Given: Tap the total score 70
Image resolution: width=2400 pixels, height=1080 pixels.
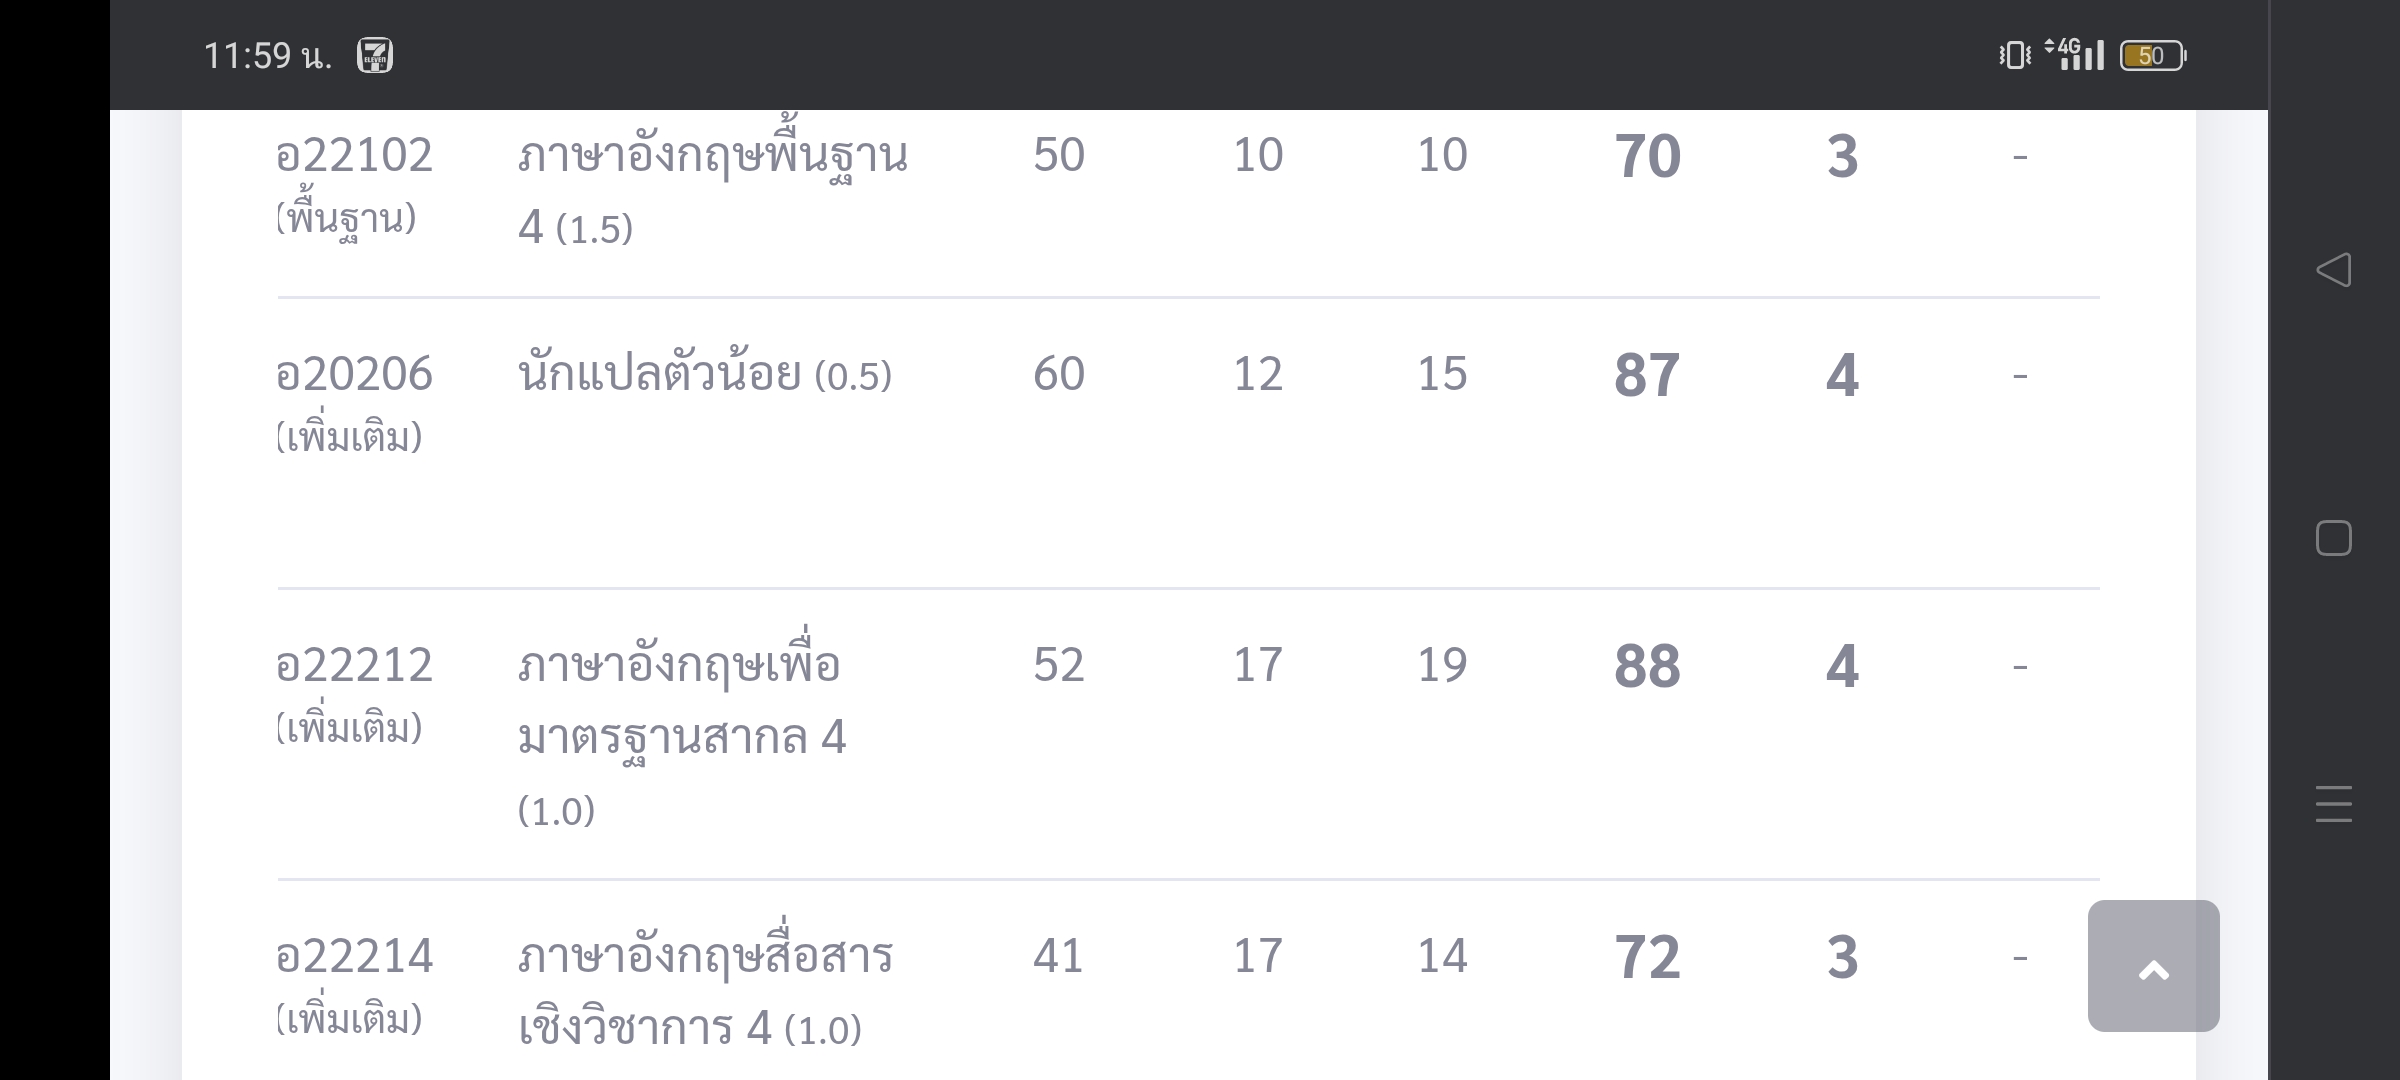Looking at the screenshot, I should pyautogui.click(x=1647, y=157).
